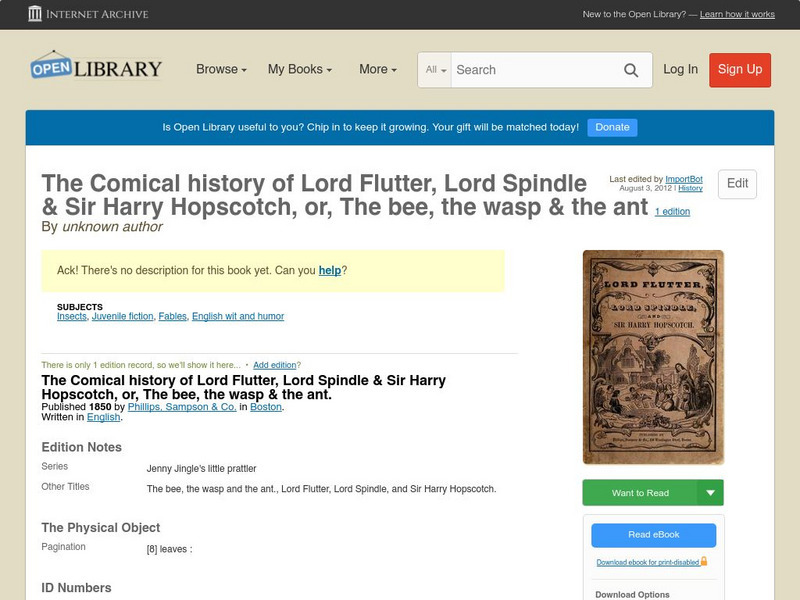Select Read eBook
The width and height of the screenshot is (800, 600).
tap(652, 535)
